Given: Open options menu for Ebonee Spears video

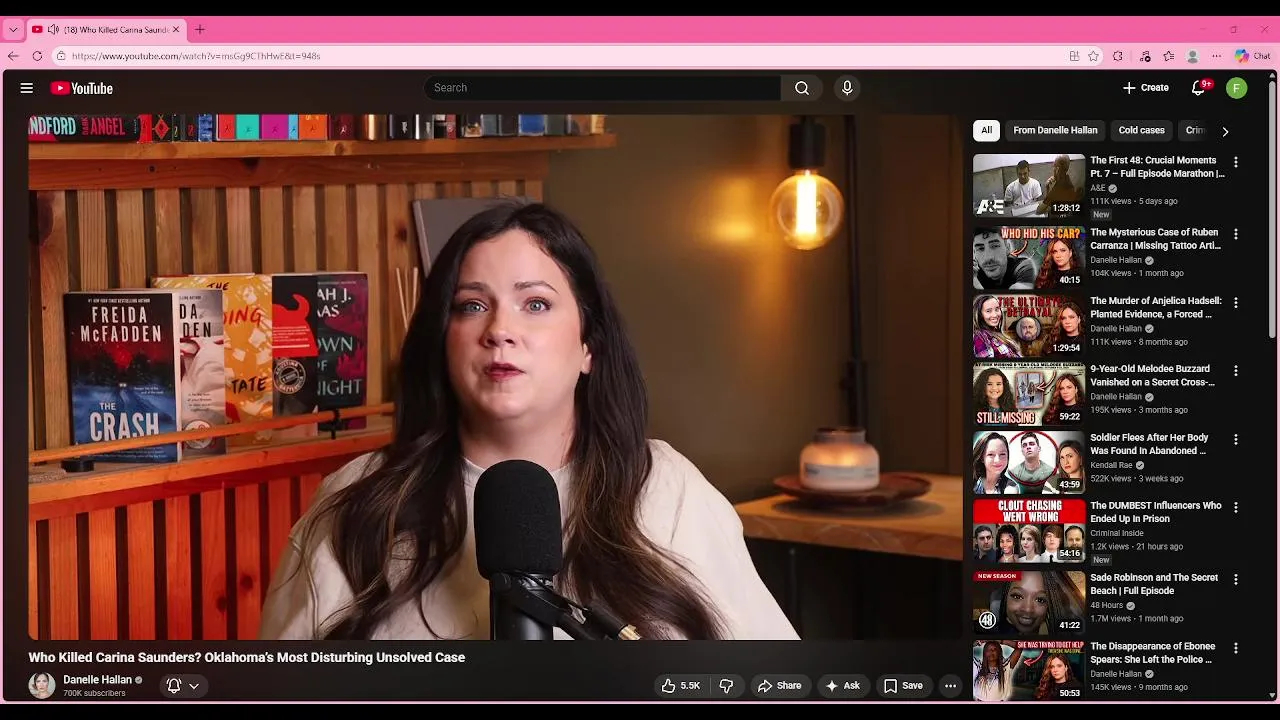Looking at the screenshot, I should coord(1236,648).
